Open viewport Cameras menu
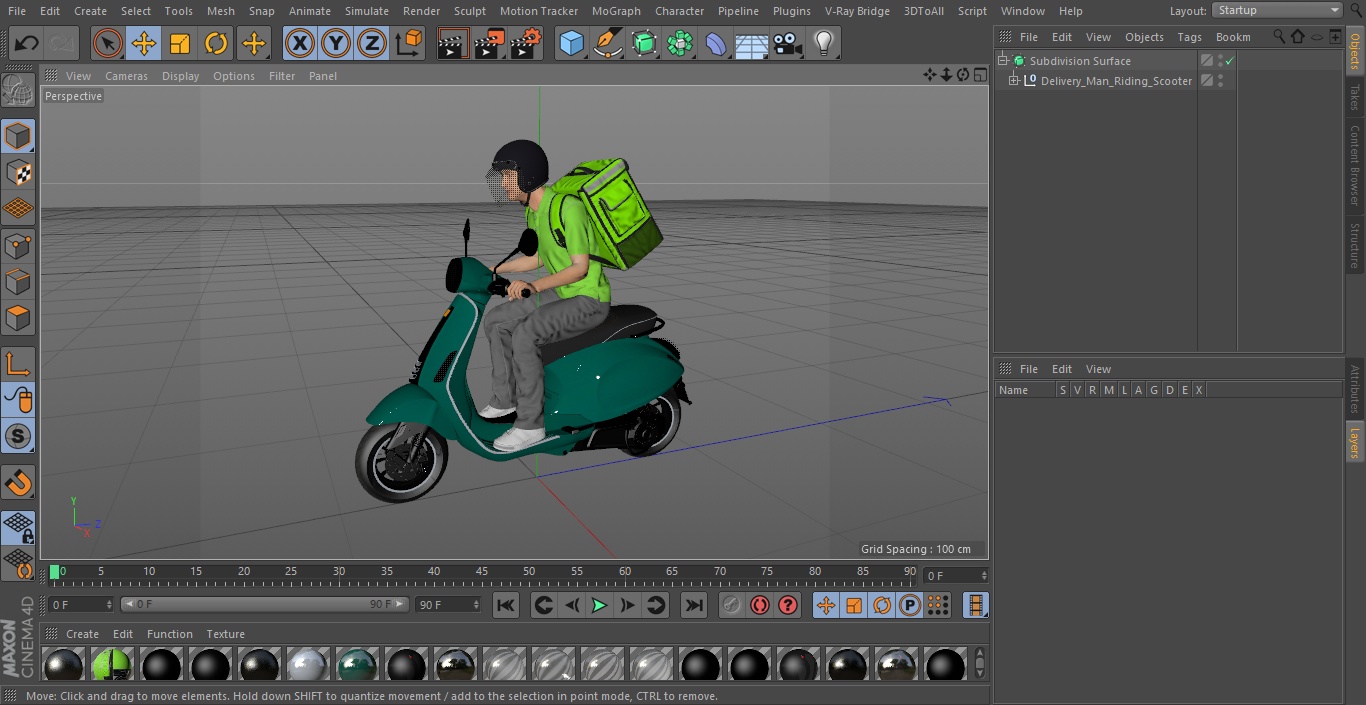 (127, 76)
